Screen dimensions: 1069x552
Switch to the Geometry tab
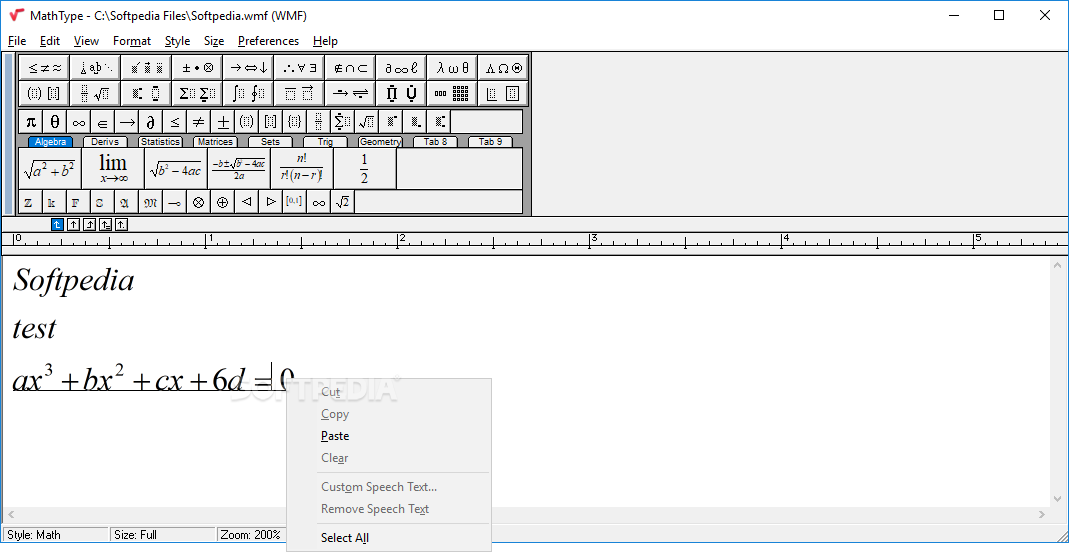pyautogui.click(x=380, y=142)
